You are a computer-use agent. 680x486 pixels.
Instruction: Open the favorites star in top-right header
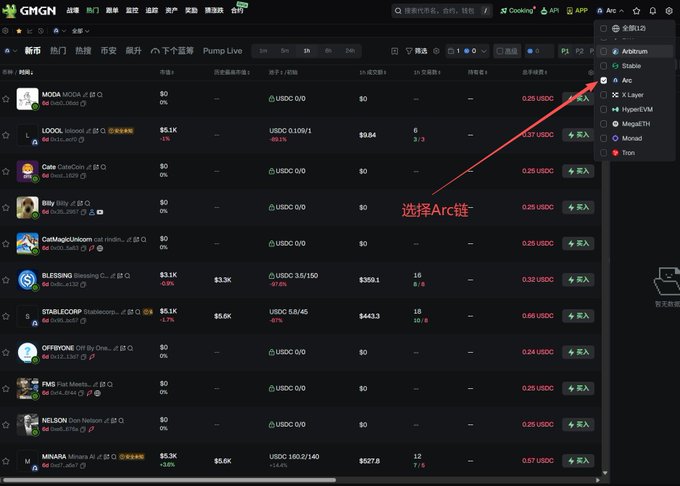pyautogui.click(x=636, y=11)
